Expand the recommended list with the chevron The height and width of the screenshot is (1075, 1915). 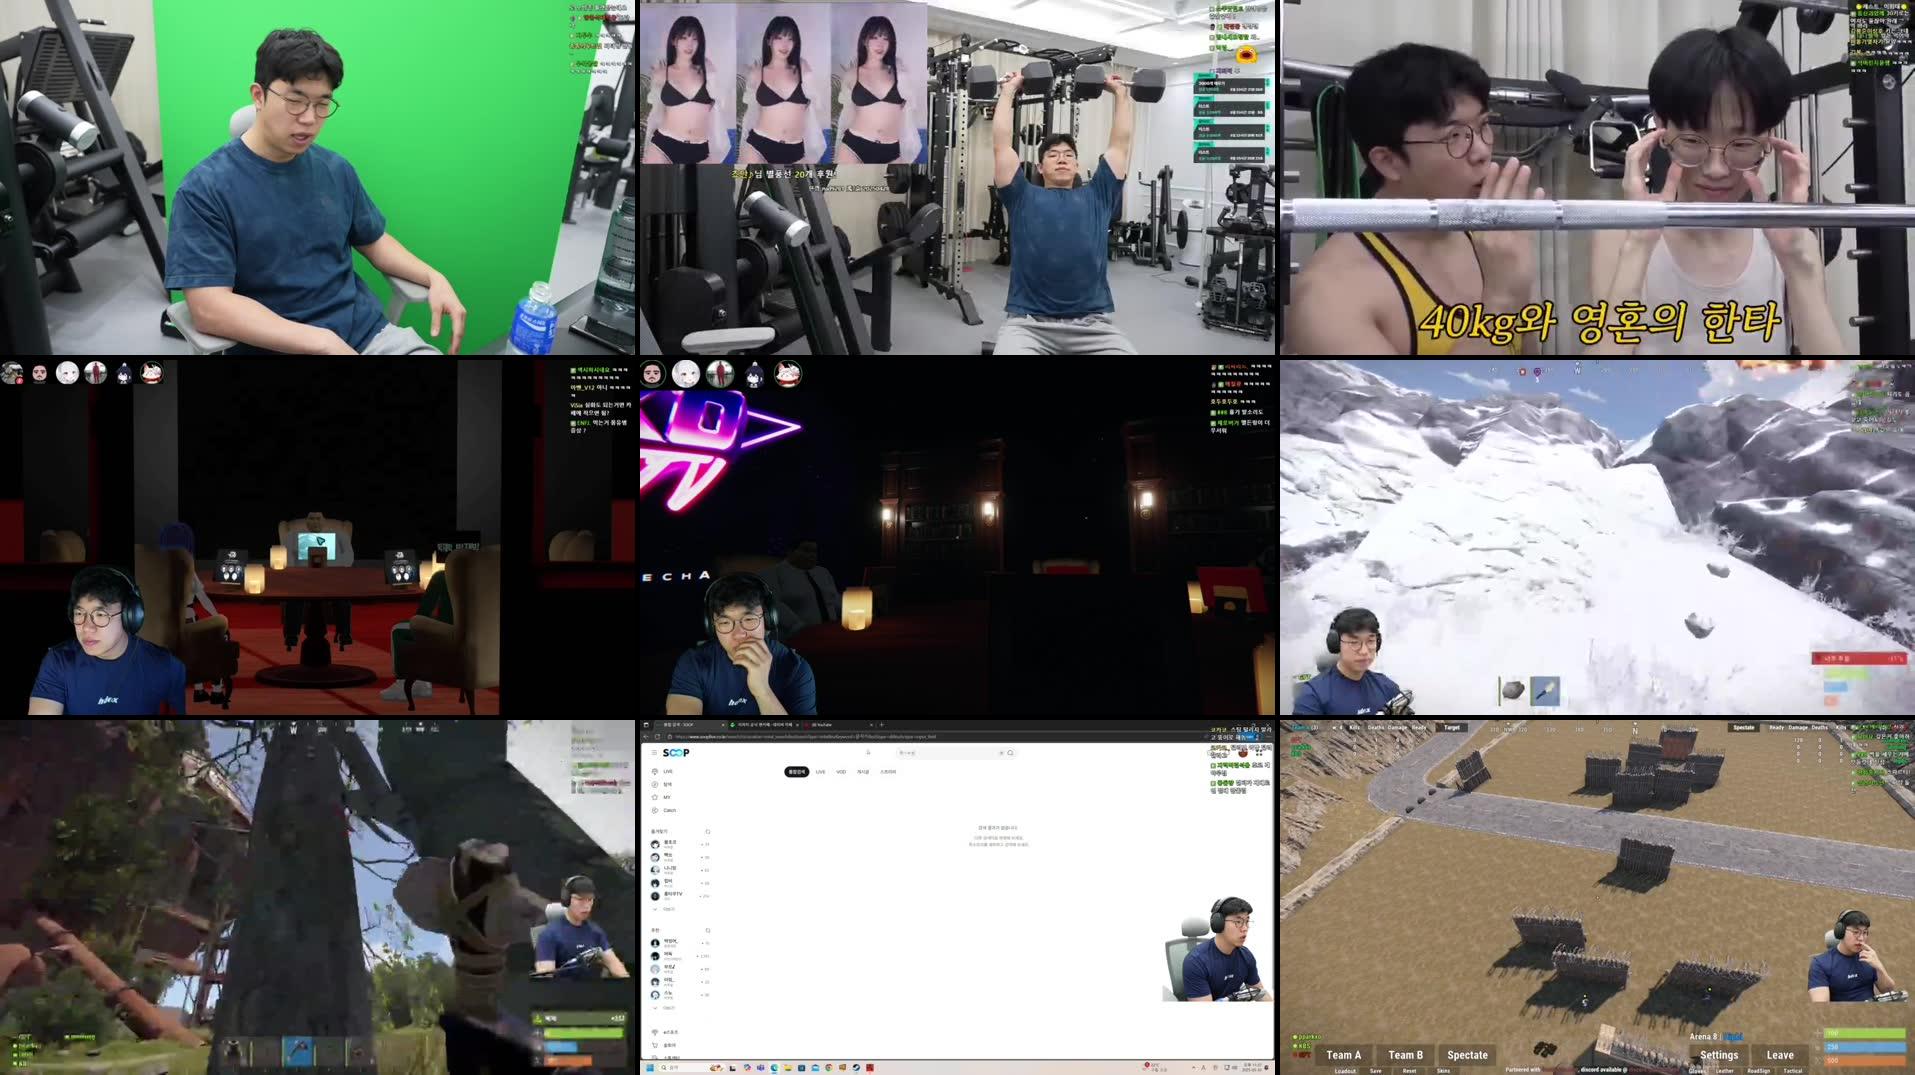(655, 1007)
